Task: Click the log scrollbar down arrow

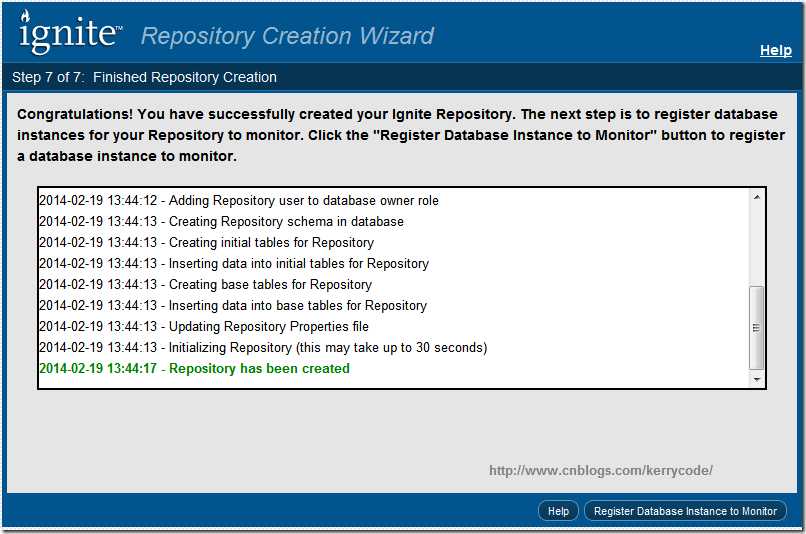Action: pos(756,379)
